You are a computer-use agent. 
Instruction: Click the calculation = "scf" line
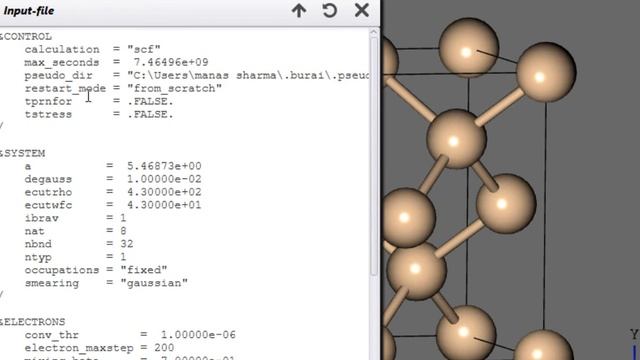[92, 49]
